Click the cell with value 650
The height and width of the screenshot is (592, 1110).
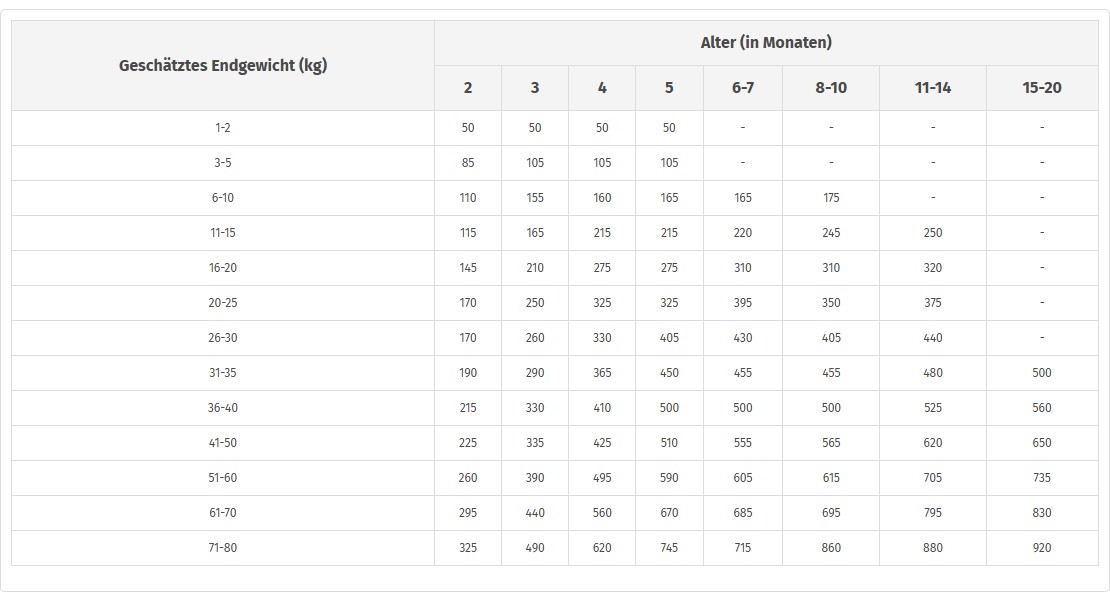[1042, 443]
